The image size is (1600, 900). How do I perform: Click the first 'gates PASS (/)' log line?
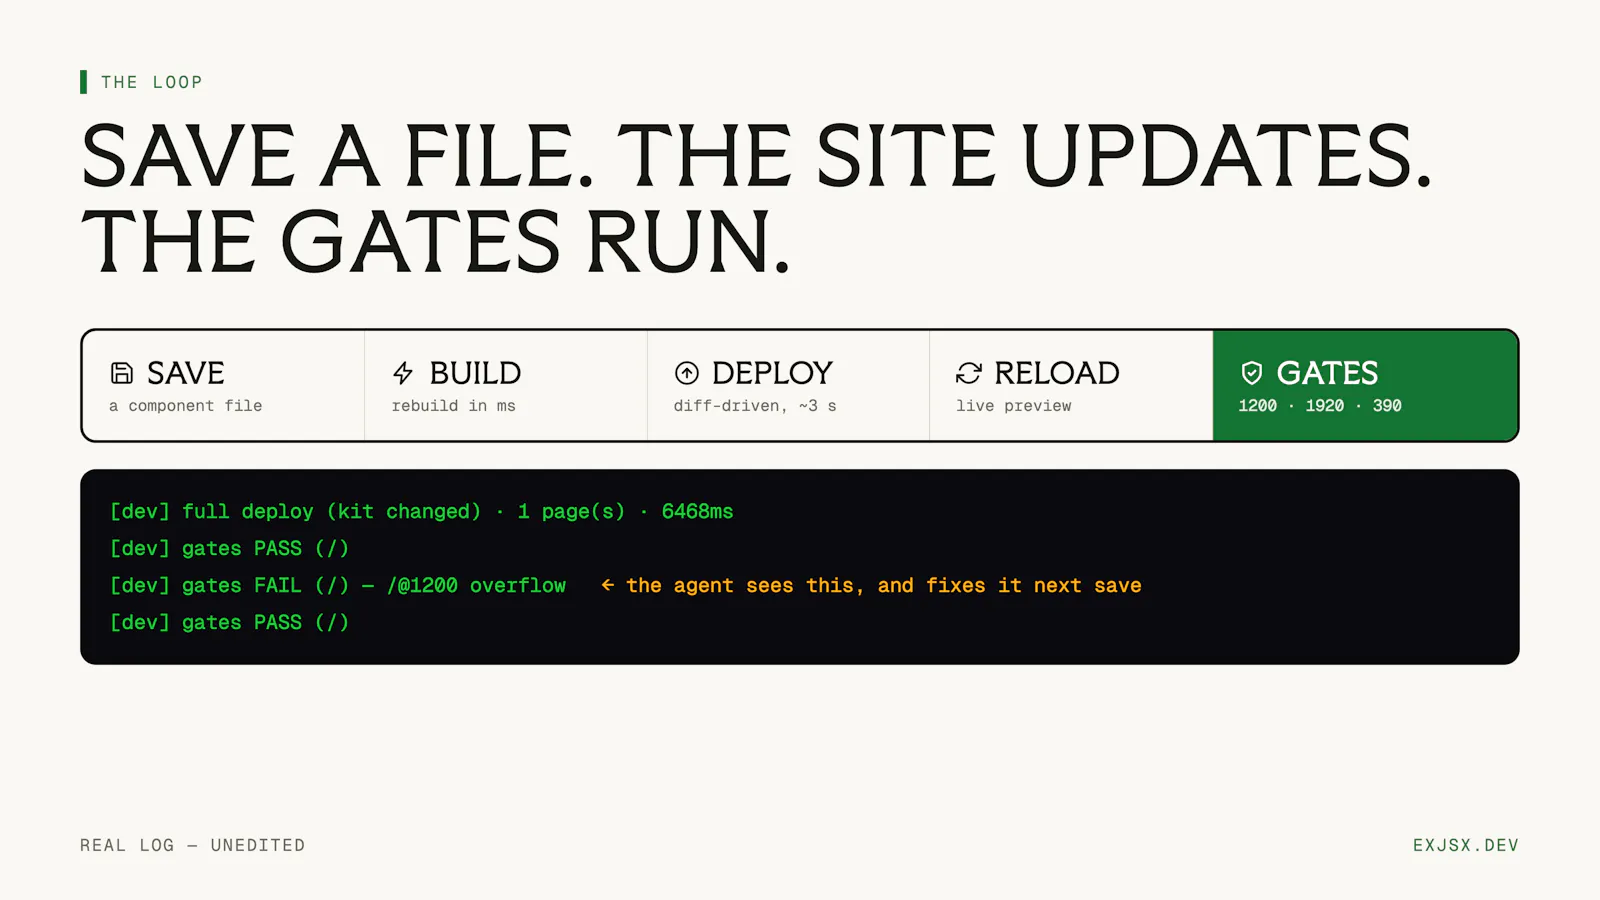229,548
